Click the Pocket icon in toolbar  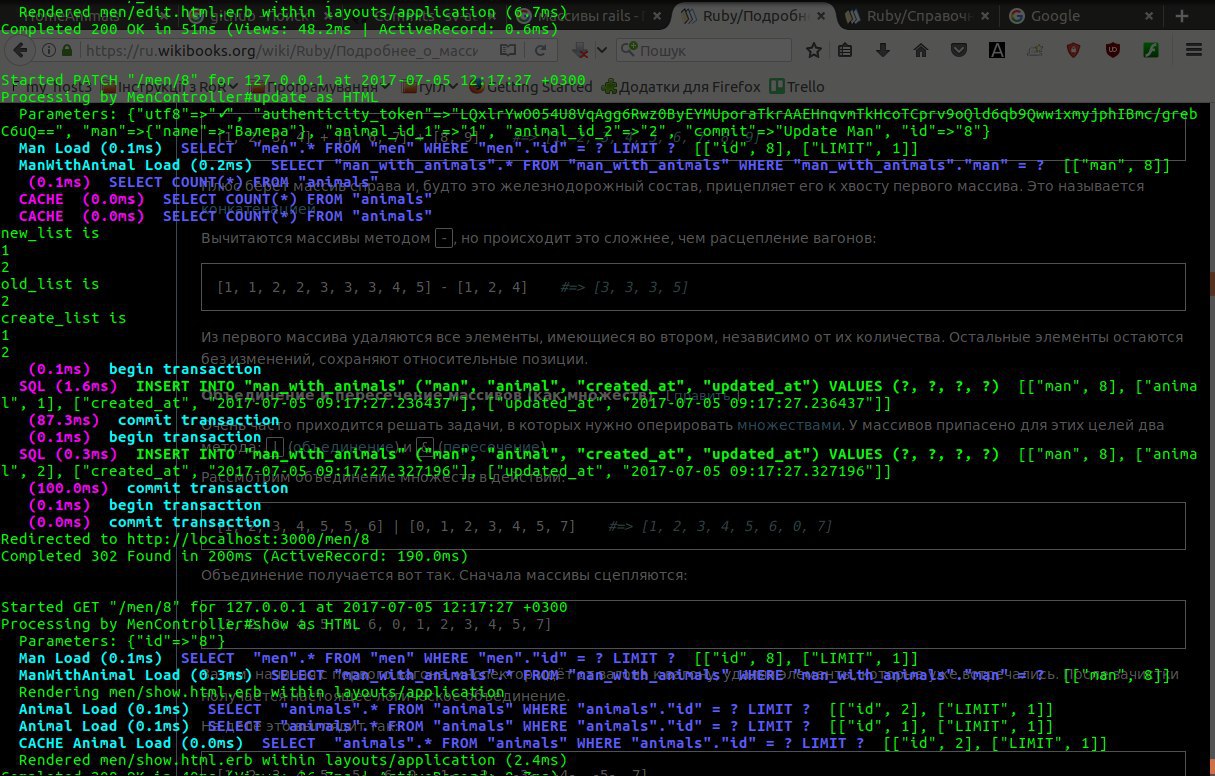click(958, 50)
